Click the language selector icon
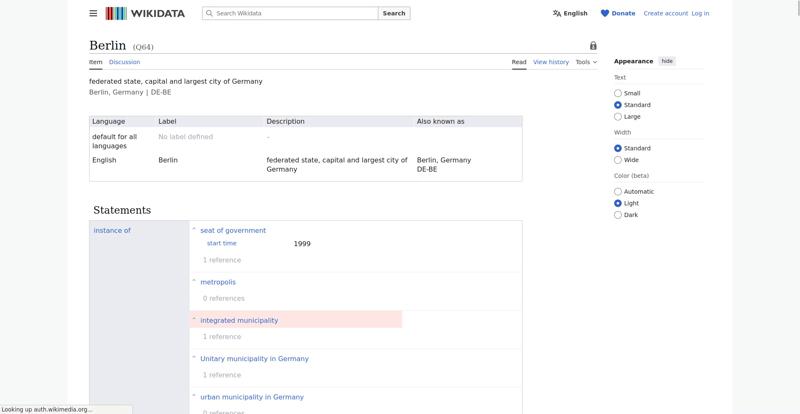Image resolution: width=800 pixels, height=414 pixels. click(557, 13)
